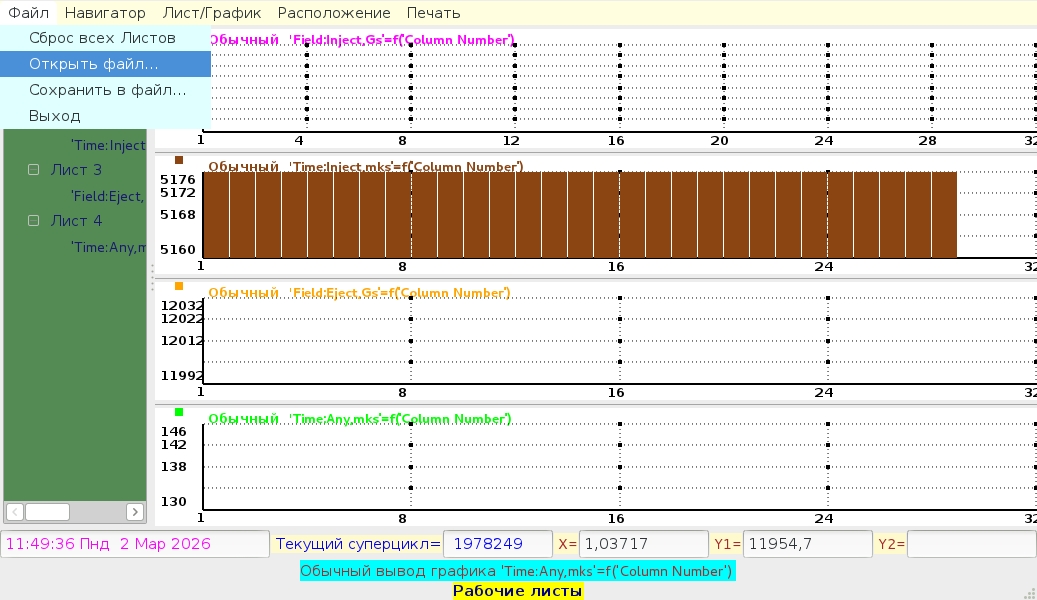Select the 'Time:Any' item under Лист 4
The image size is (1037, 600).
[107, 247]
